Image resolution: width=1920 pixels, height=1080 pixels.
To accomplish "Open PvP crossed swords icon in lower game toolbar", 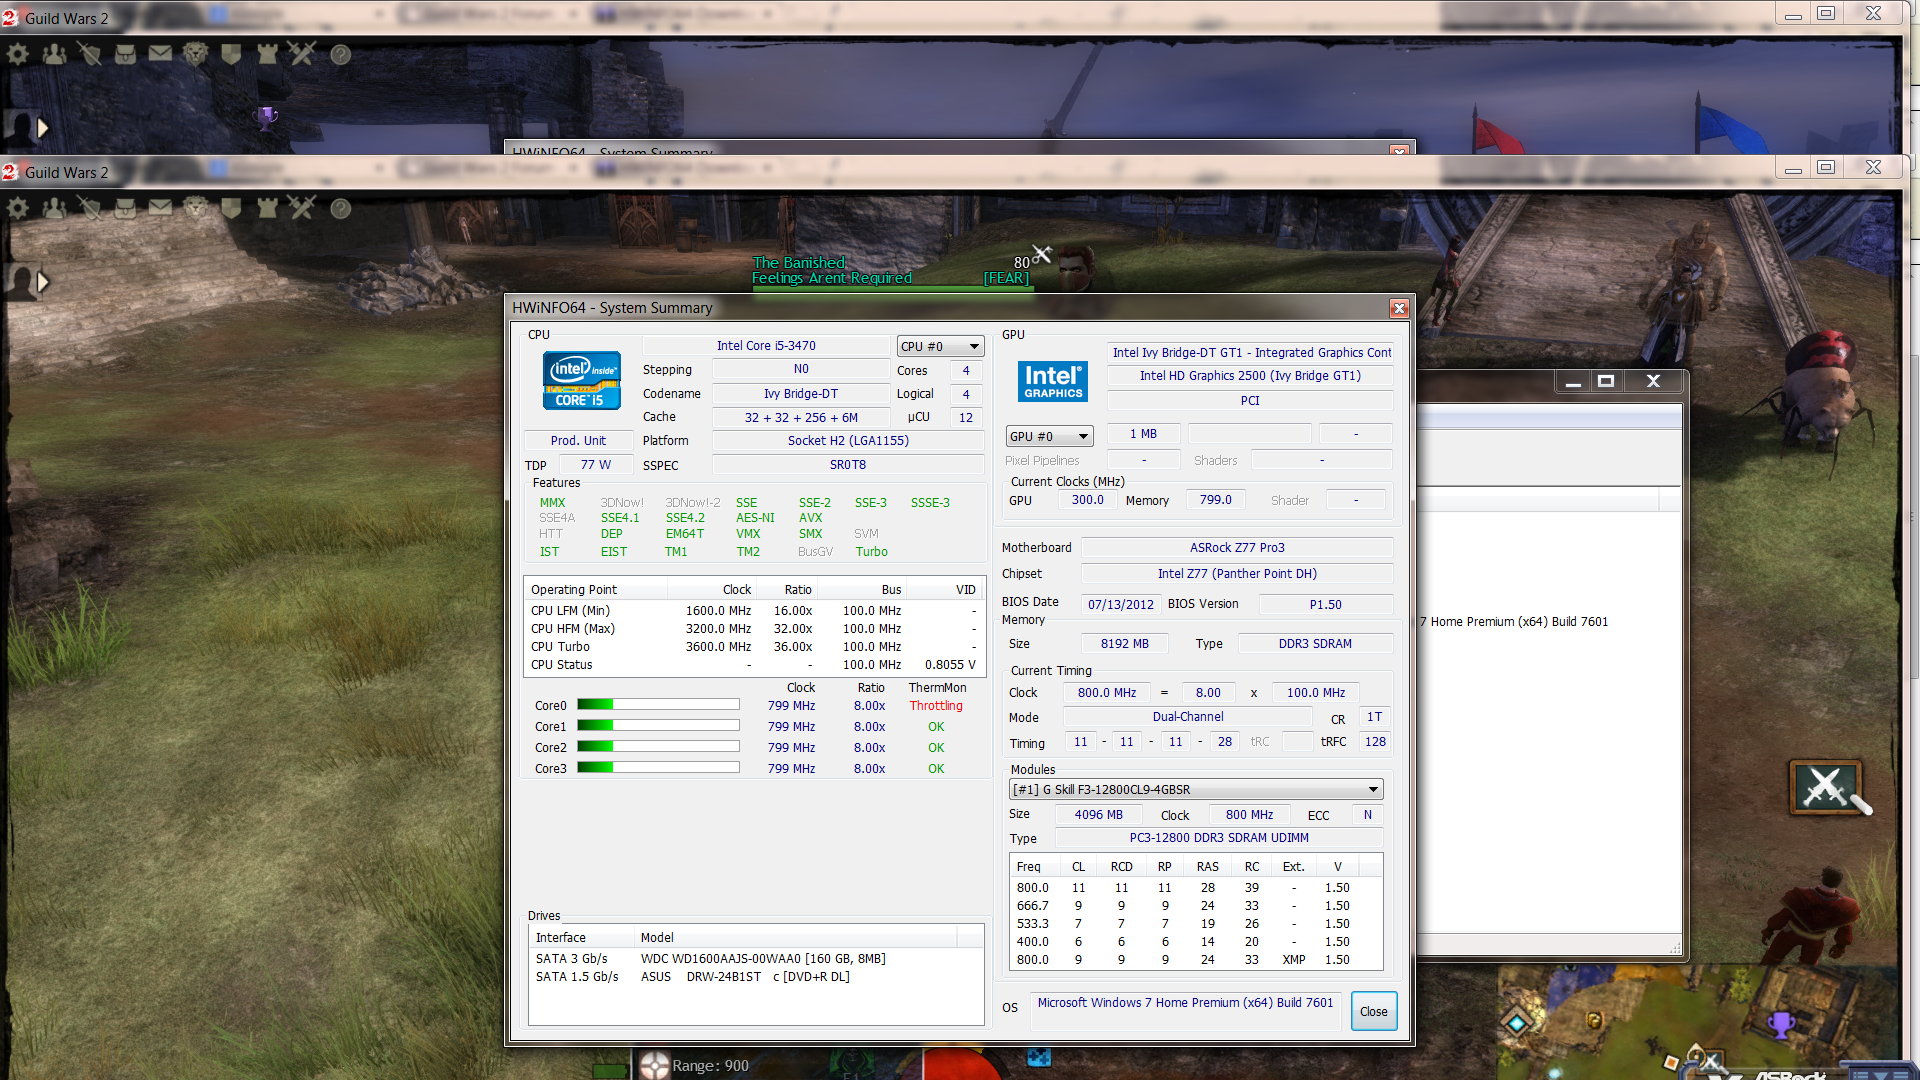I will point(302,208).
